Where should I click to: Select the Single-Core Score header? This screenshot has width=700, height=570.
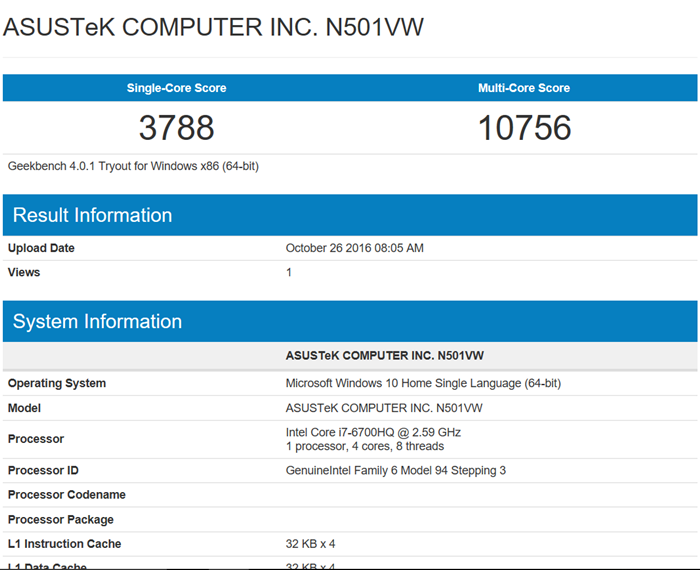click(x=176, y=88)
